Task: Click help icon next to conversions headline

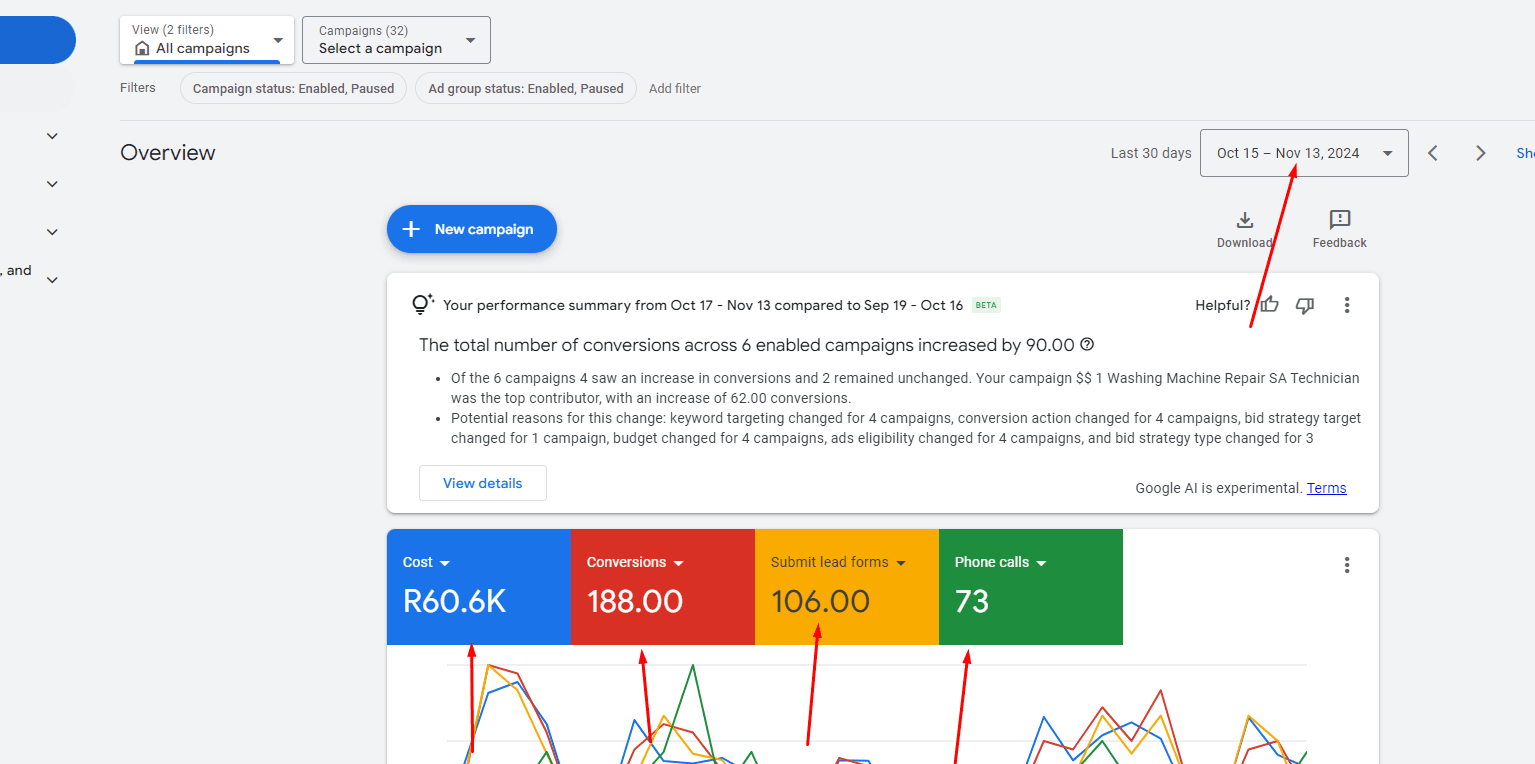Action: click(1087, 345)
